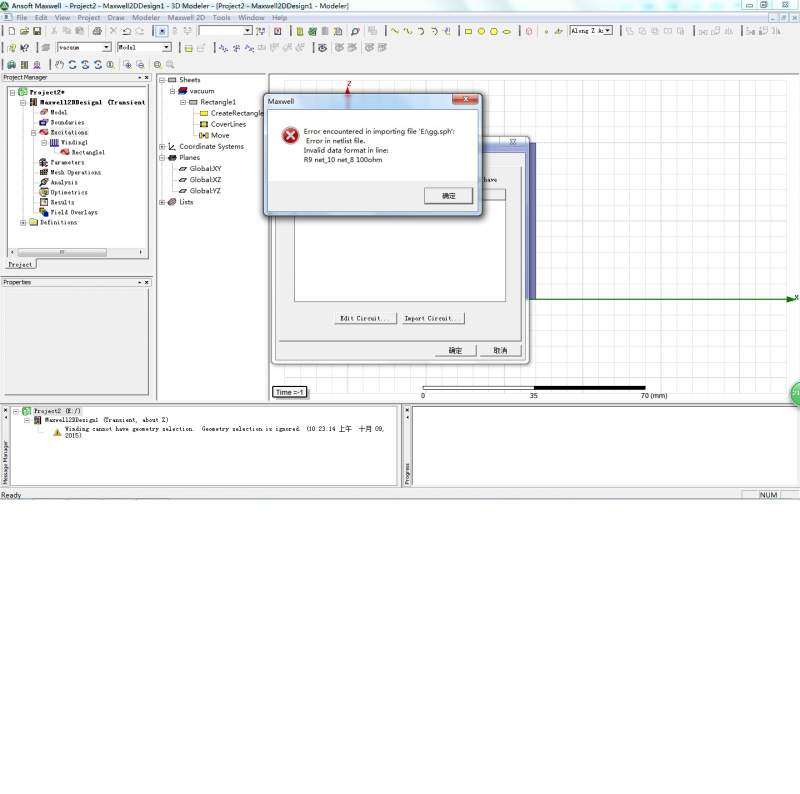
Task: Open the Help menu
Action: [x=280, y=18]
